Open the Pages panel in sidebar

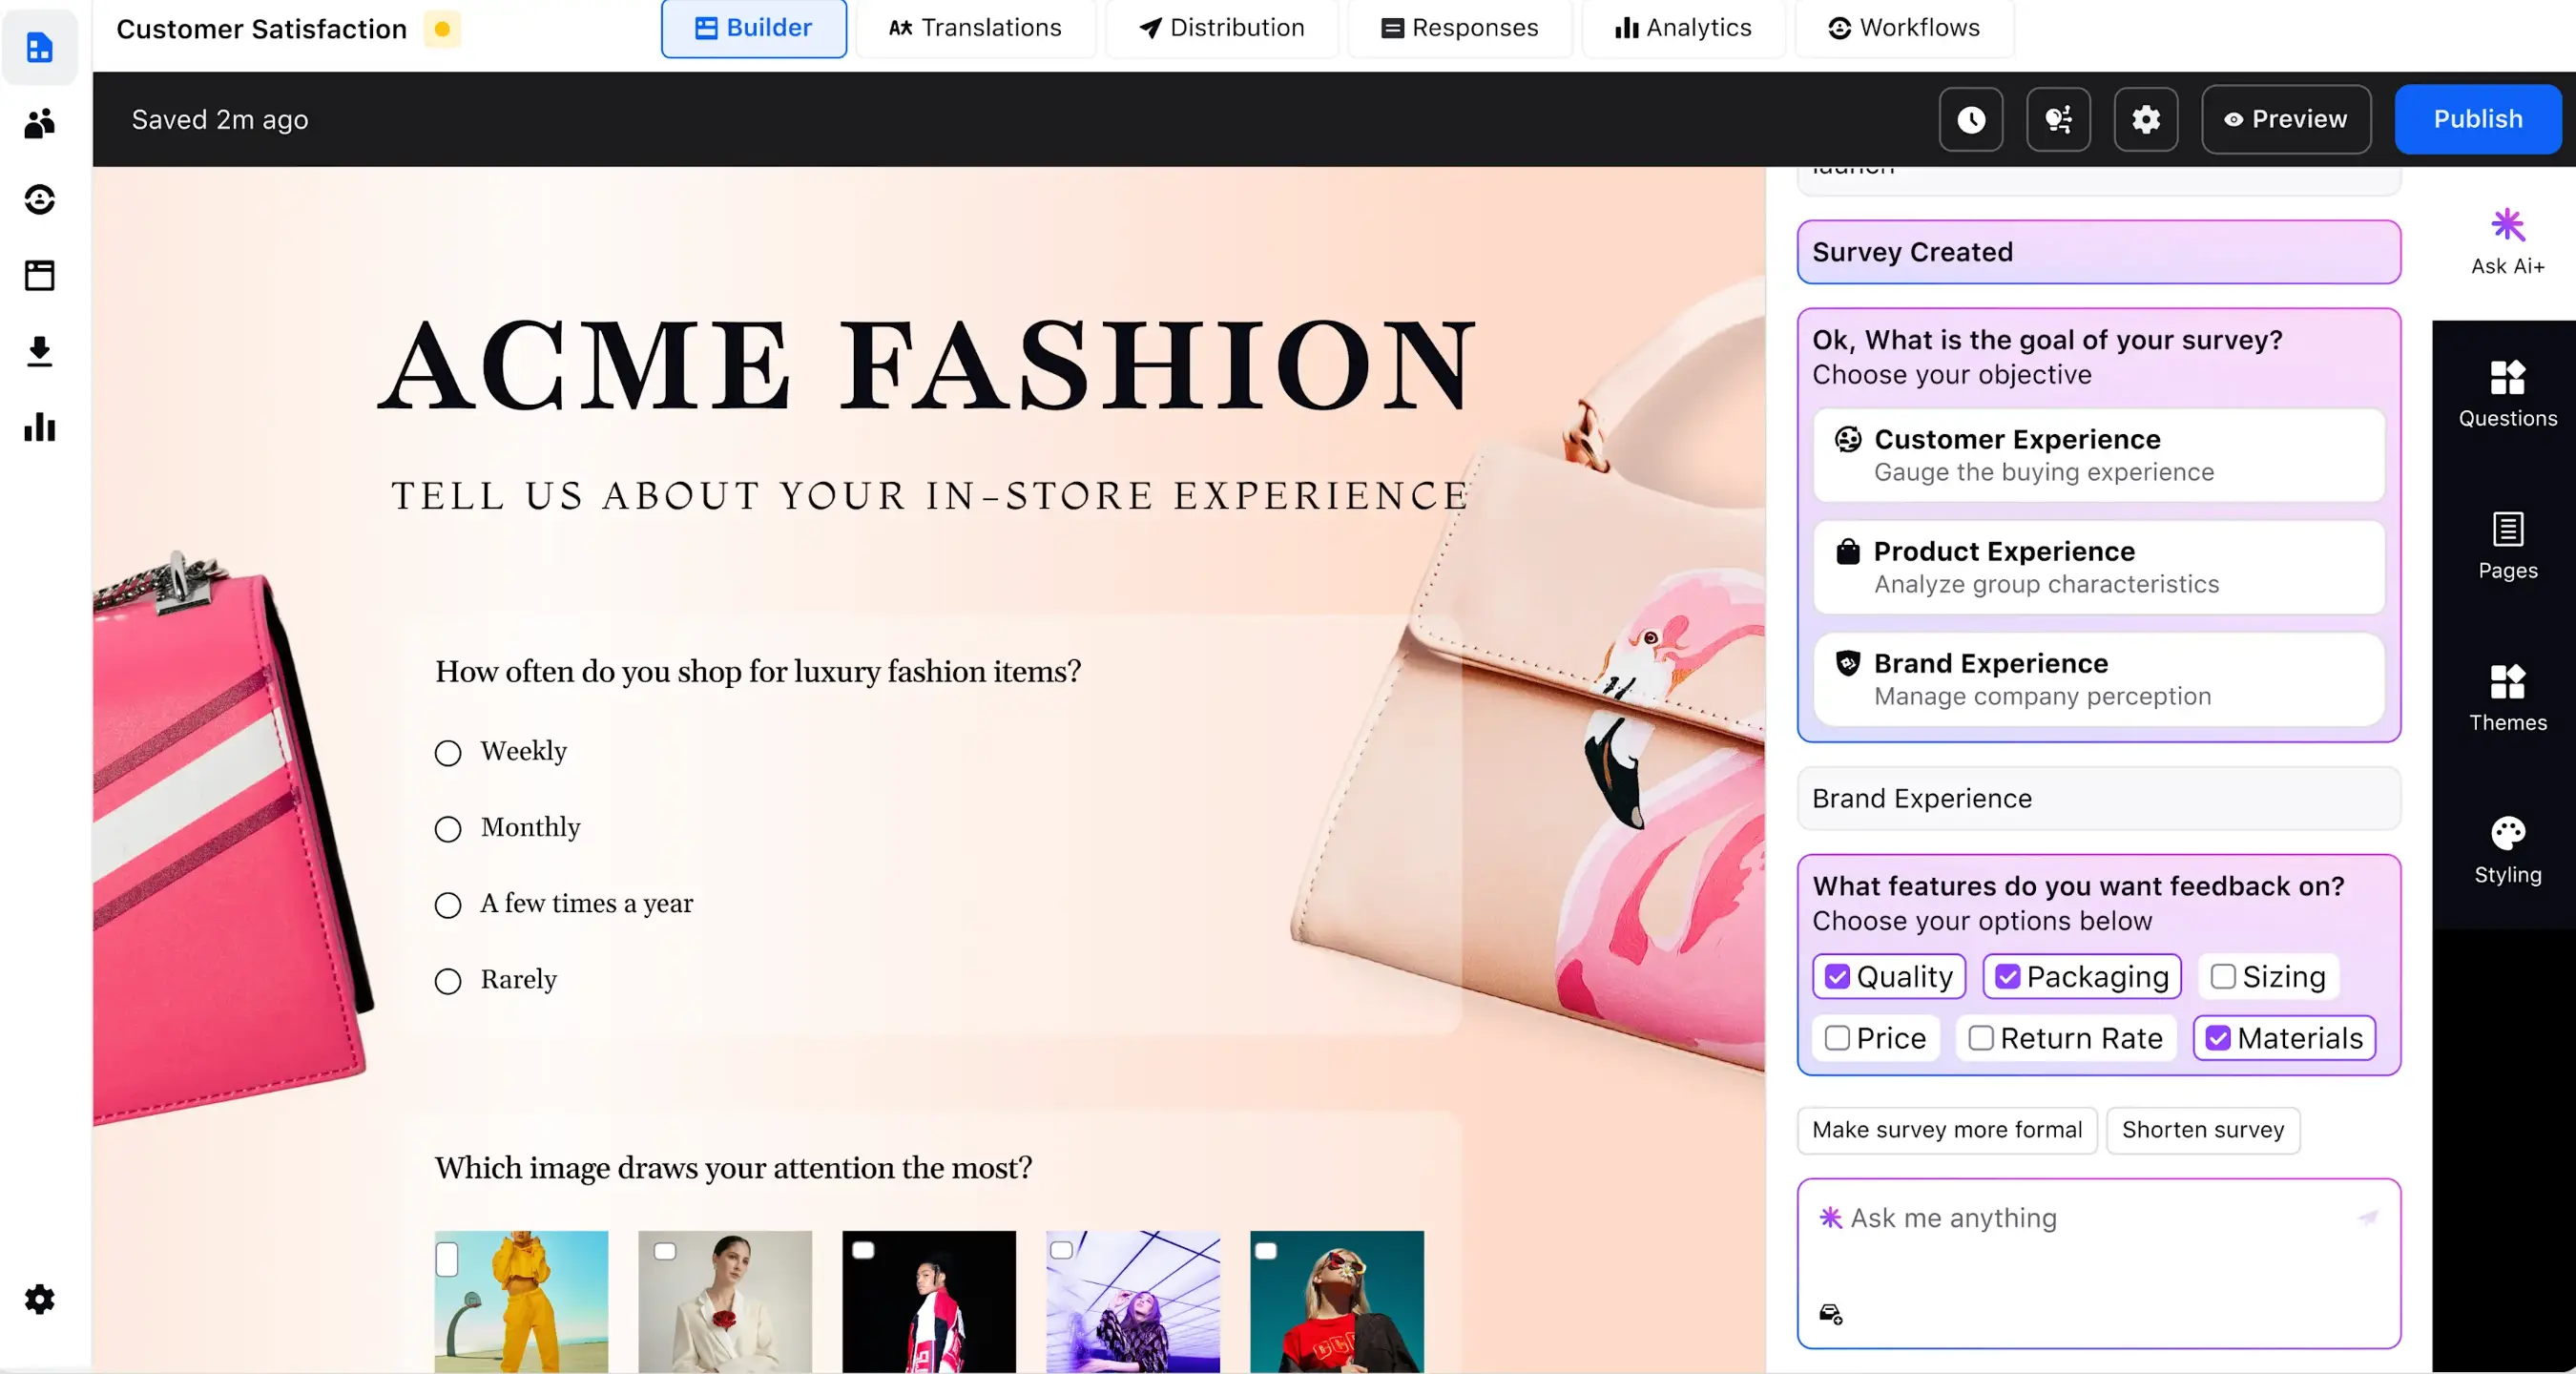2508,546
